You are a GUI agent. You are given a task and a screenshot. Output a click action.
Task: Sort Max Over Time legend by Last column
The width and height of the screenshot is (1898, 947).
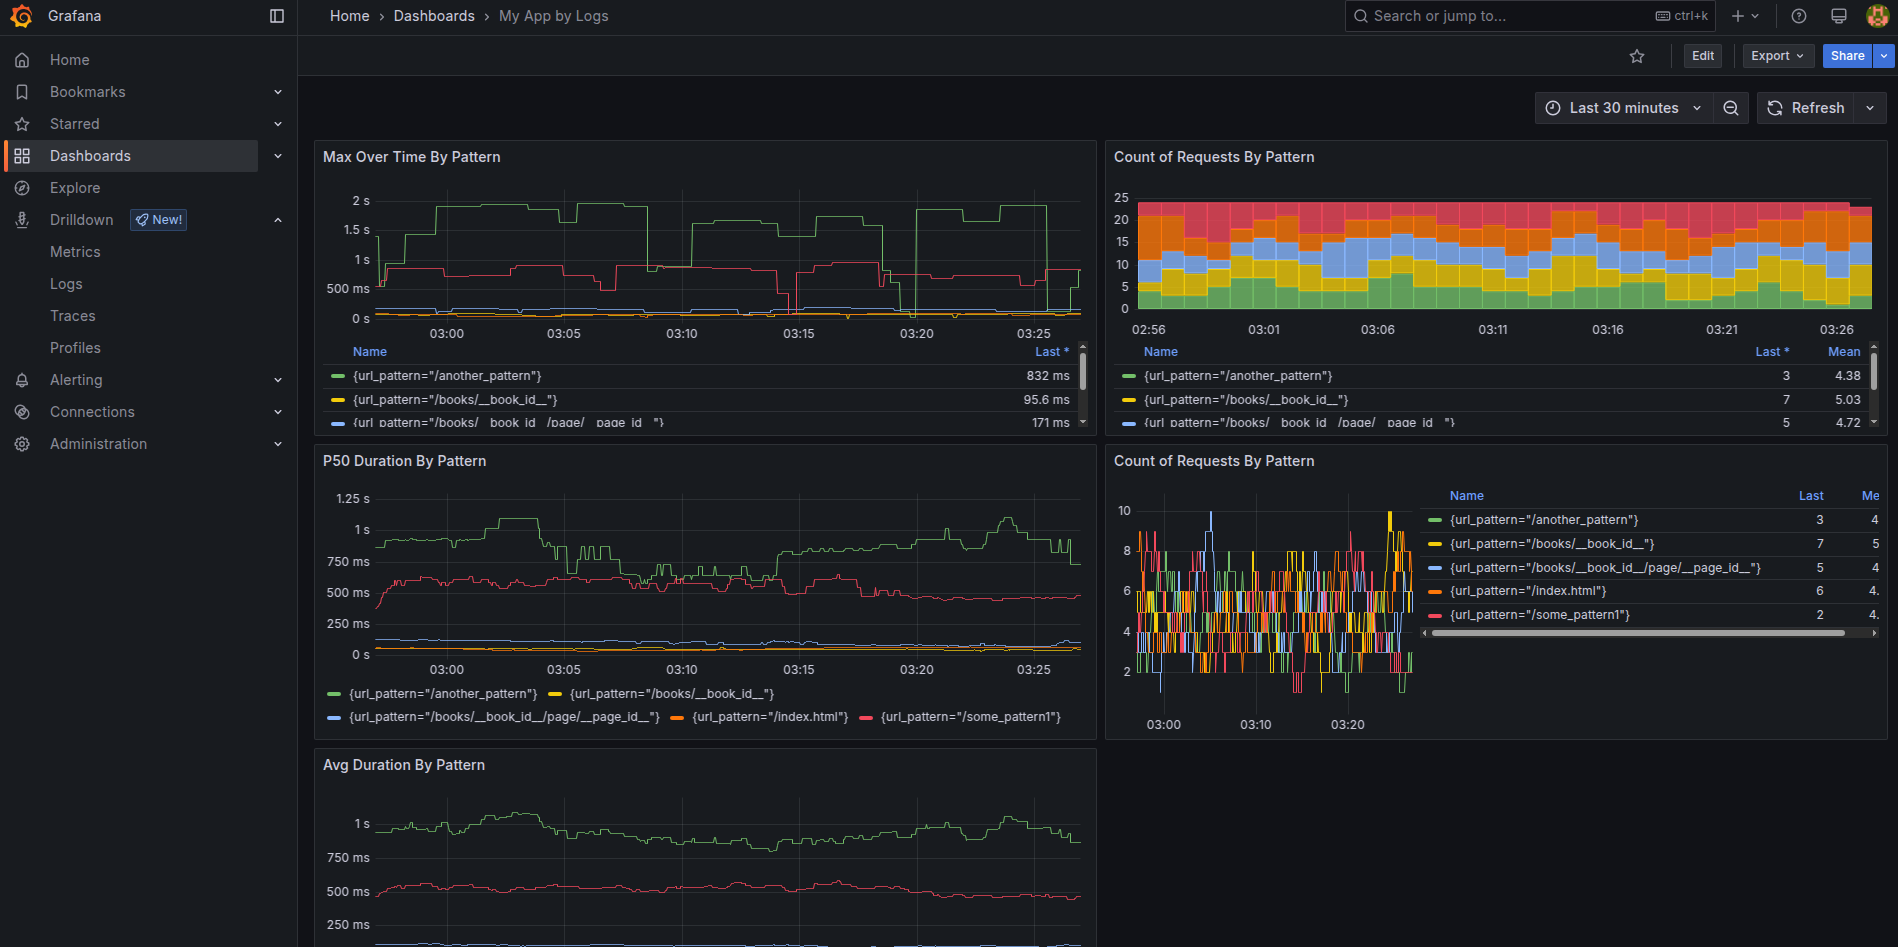(1052, 352)
